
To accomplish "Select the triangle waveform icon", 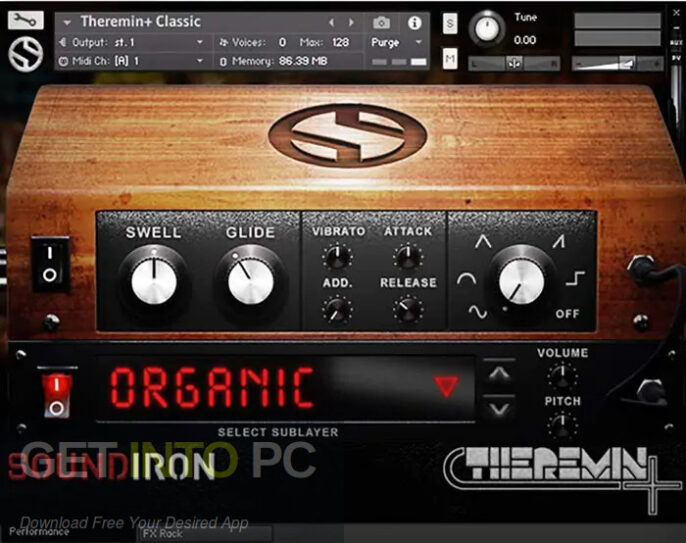I will [483, 242].
